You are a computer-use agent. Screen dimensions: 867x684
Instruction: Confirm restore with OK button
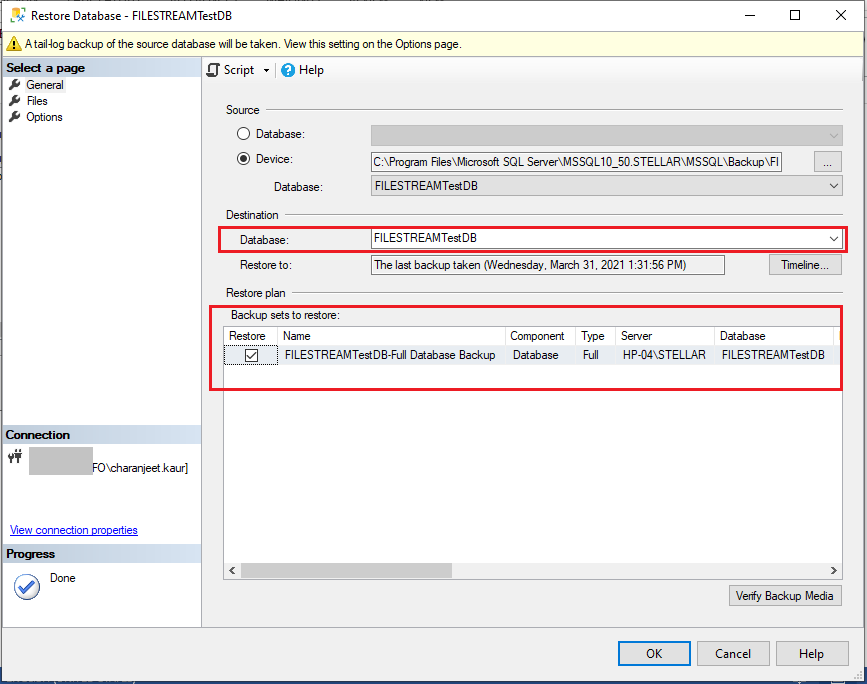[654, 654]
